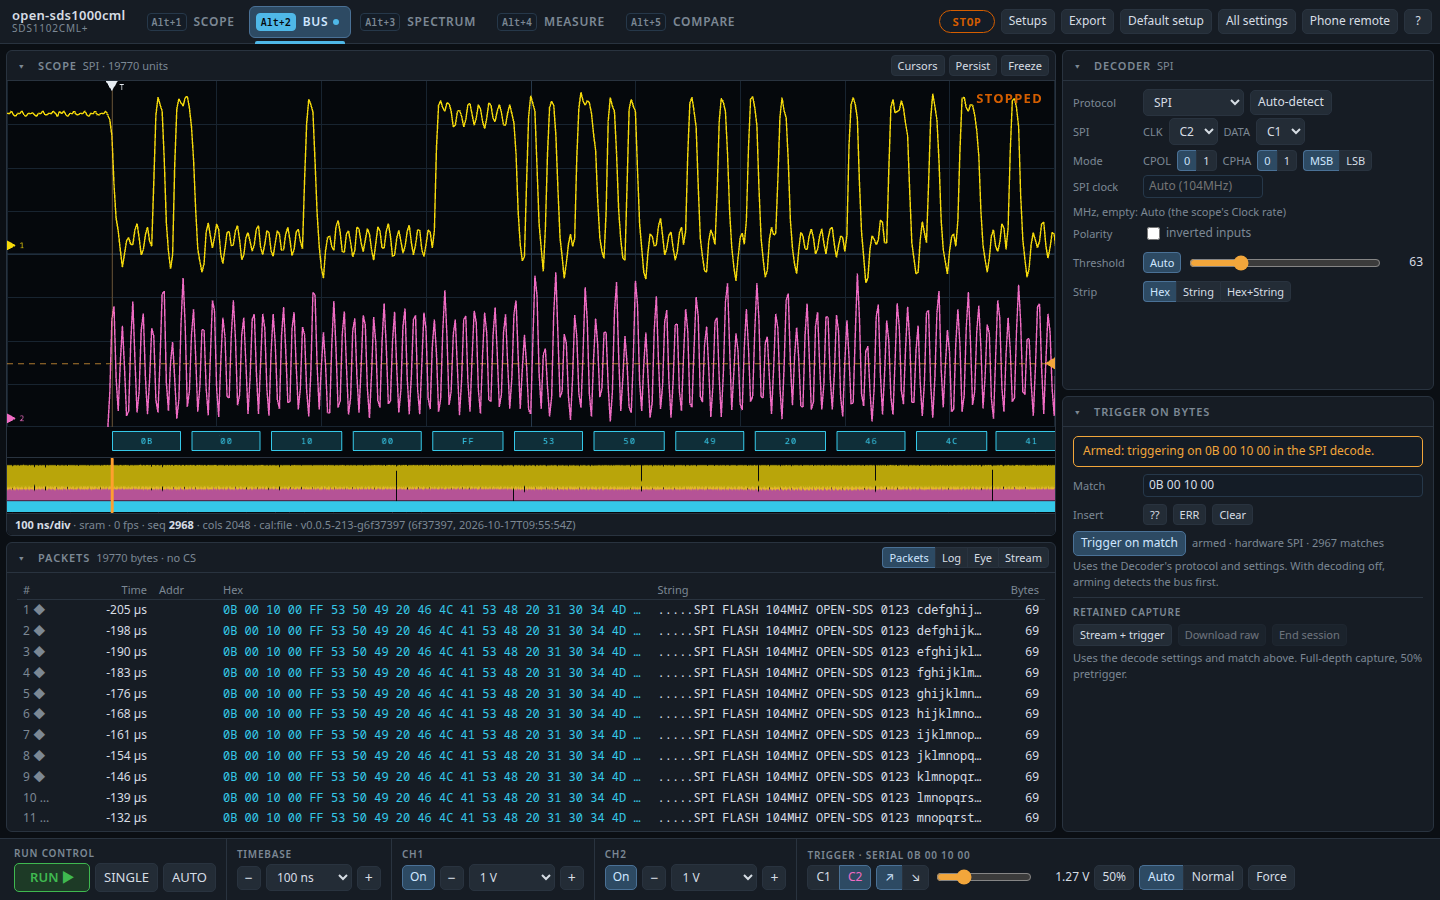Click the STOP button
The height and width of the screenshot is (900, 1440).
[967, 21]
